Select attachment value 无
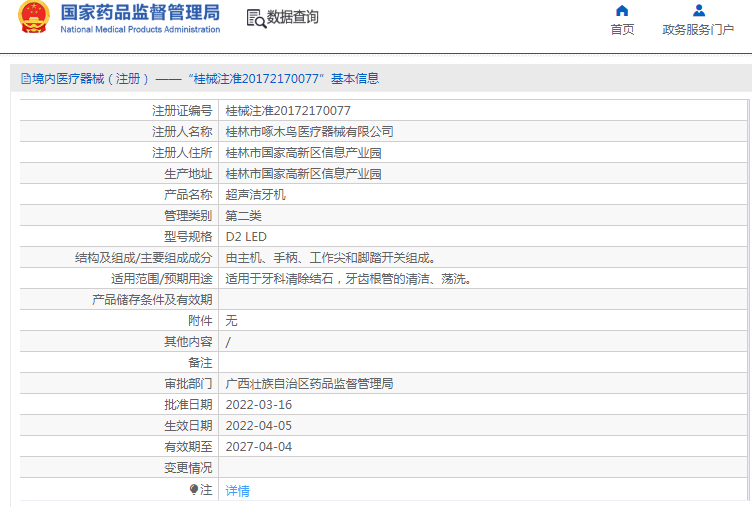Screen dimensions: 752x507 231,321
